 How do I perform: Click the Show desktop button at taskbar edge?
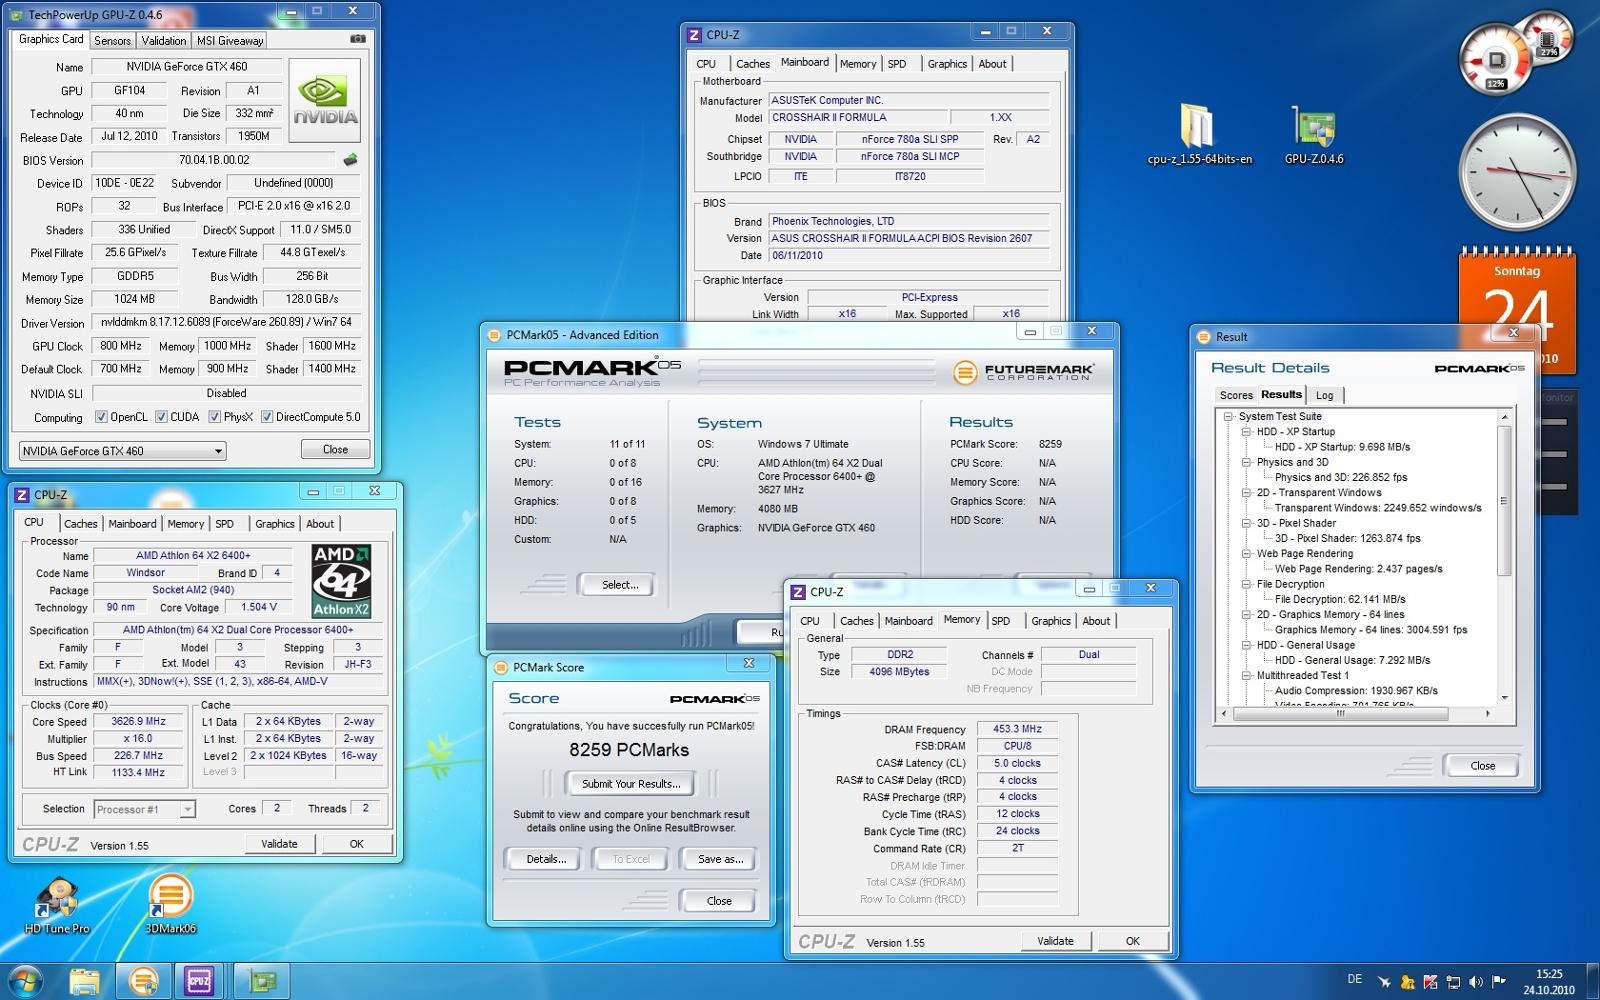1592,982
